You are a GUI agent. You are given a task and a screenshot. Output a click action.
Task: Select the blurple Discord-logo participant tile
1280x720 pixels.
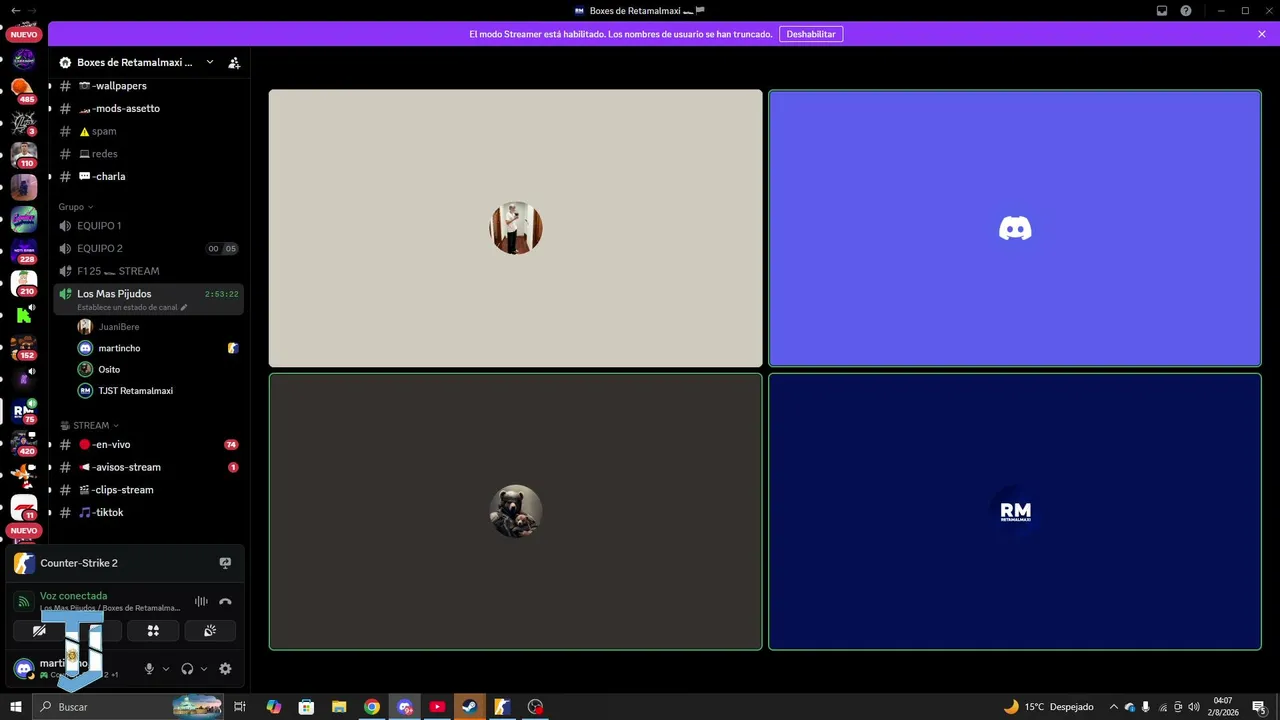(1015, 228)
